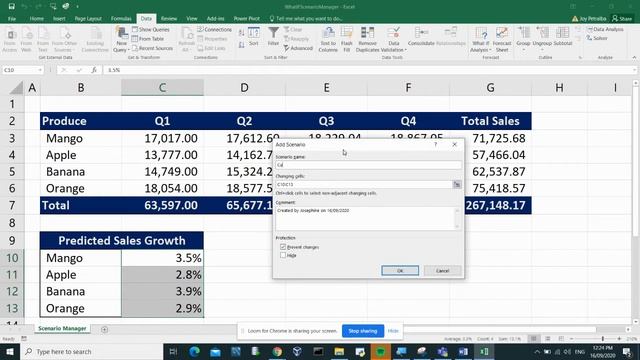
Task: Click the Flash Fill icon
Action: pos(347,39)
